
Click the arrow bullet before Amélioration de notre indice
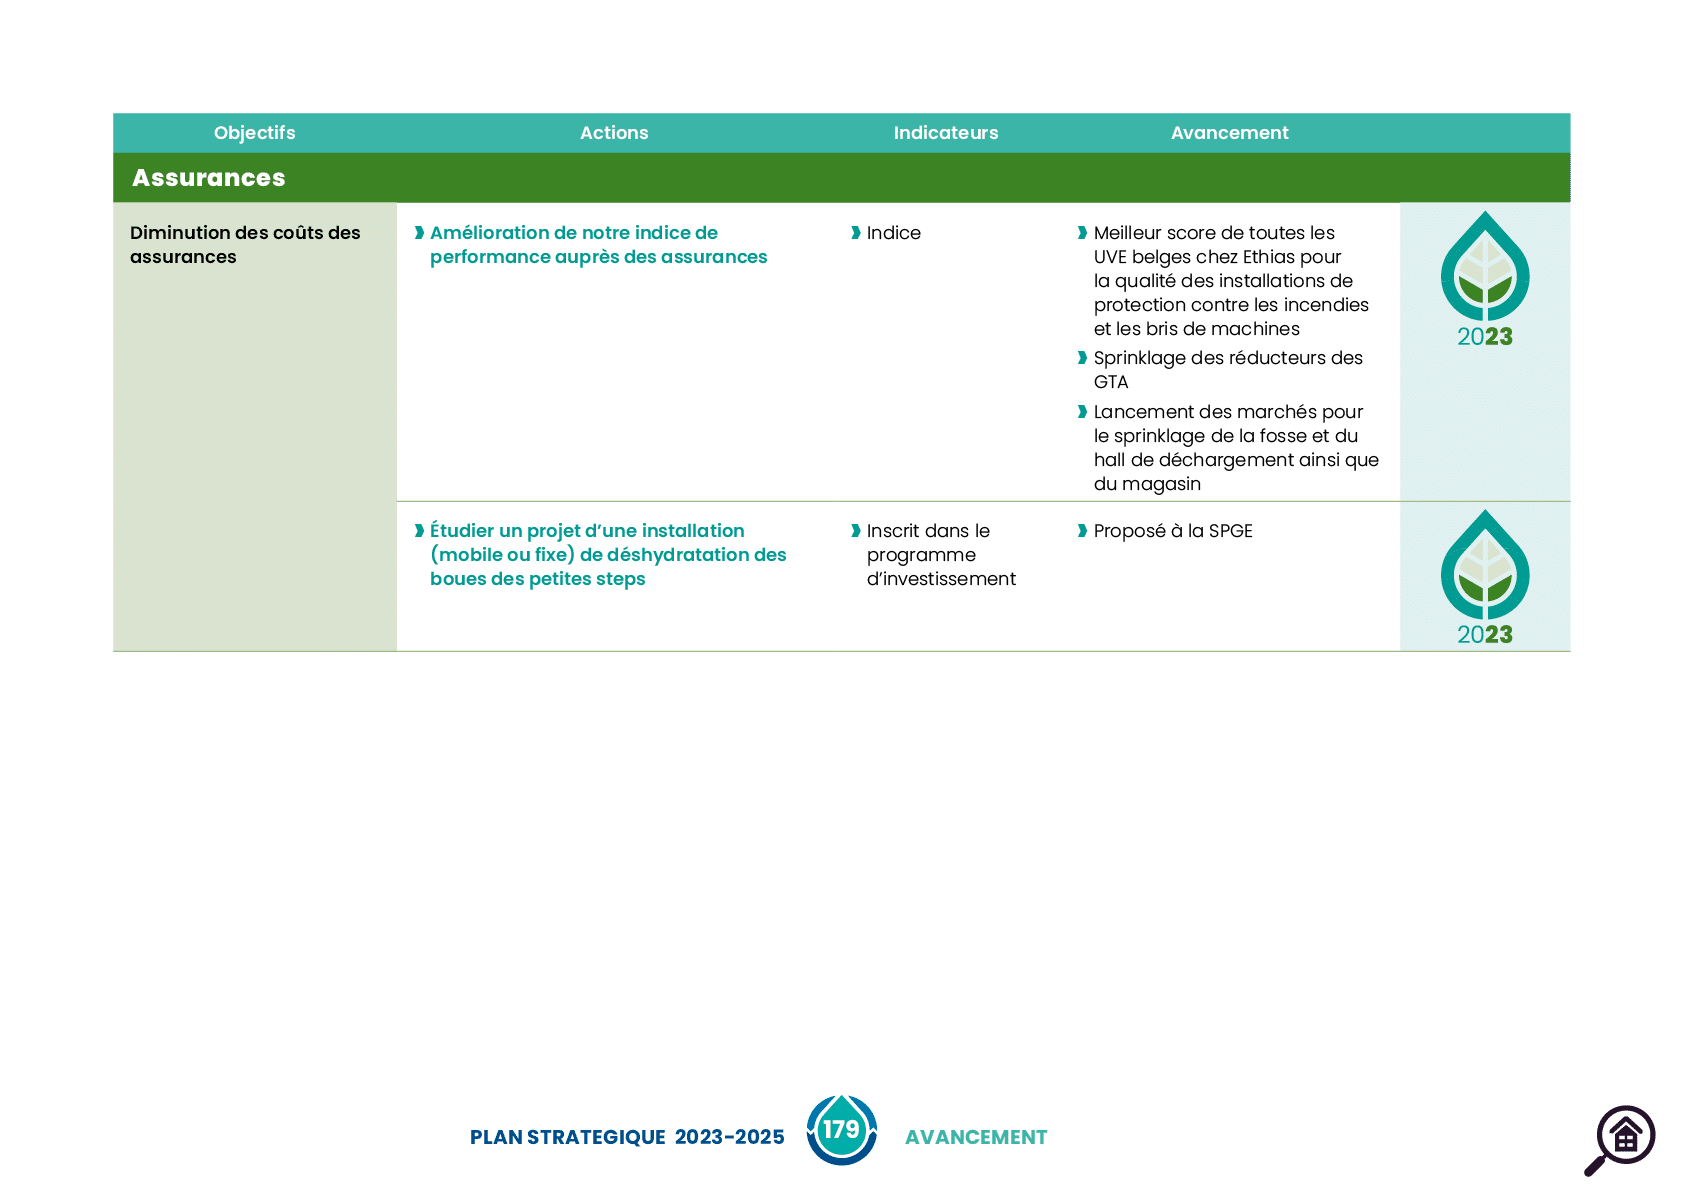(420, 233)
